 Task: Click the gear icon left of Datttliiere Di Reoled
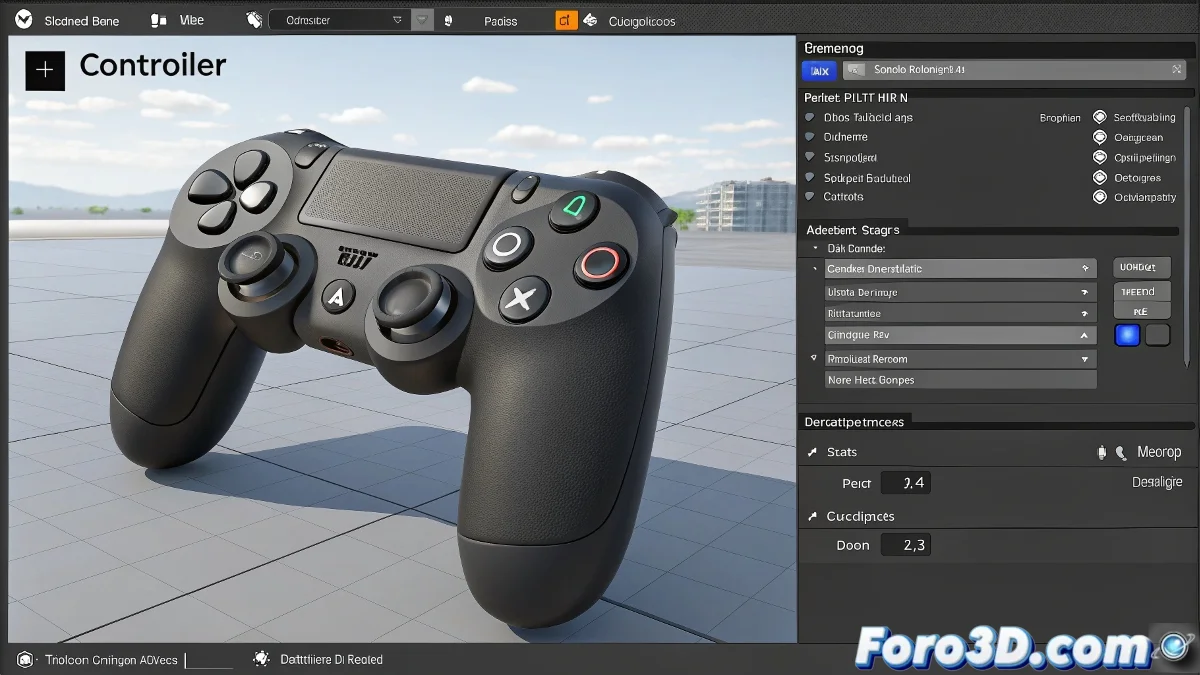pos(262,659)
